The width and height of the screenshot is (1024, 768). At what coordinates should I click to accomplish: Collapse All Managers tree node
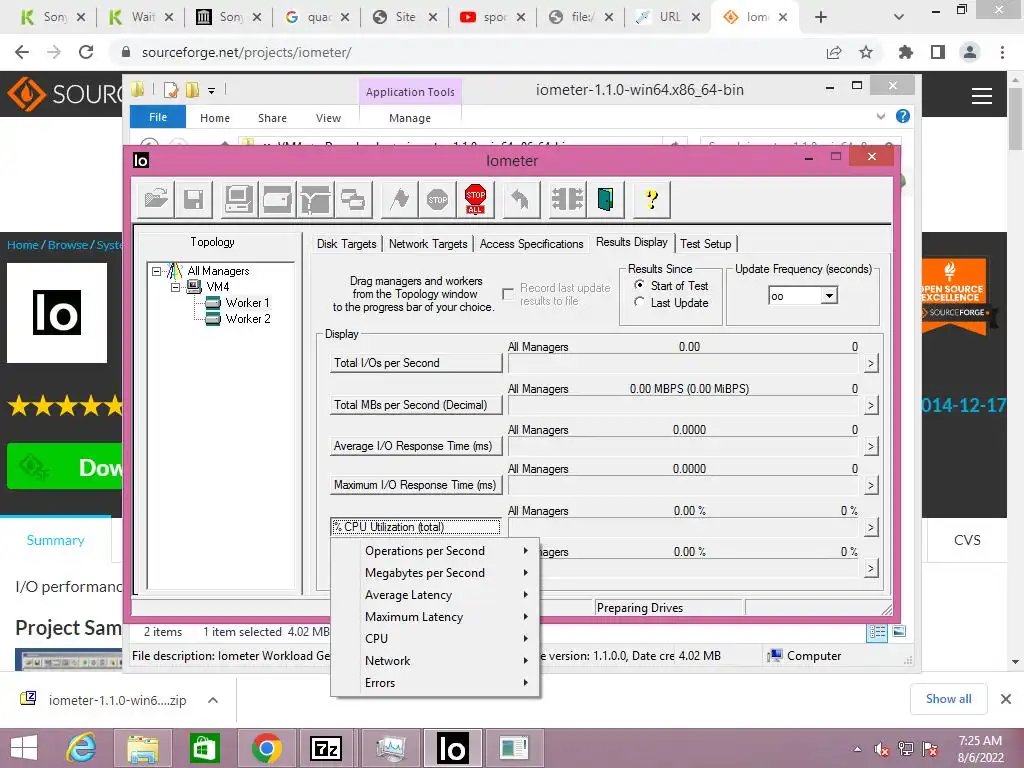[x=156, y=270]
